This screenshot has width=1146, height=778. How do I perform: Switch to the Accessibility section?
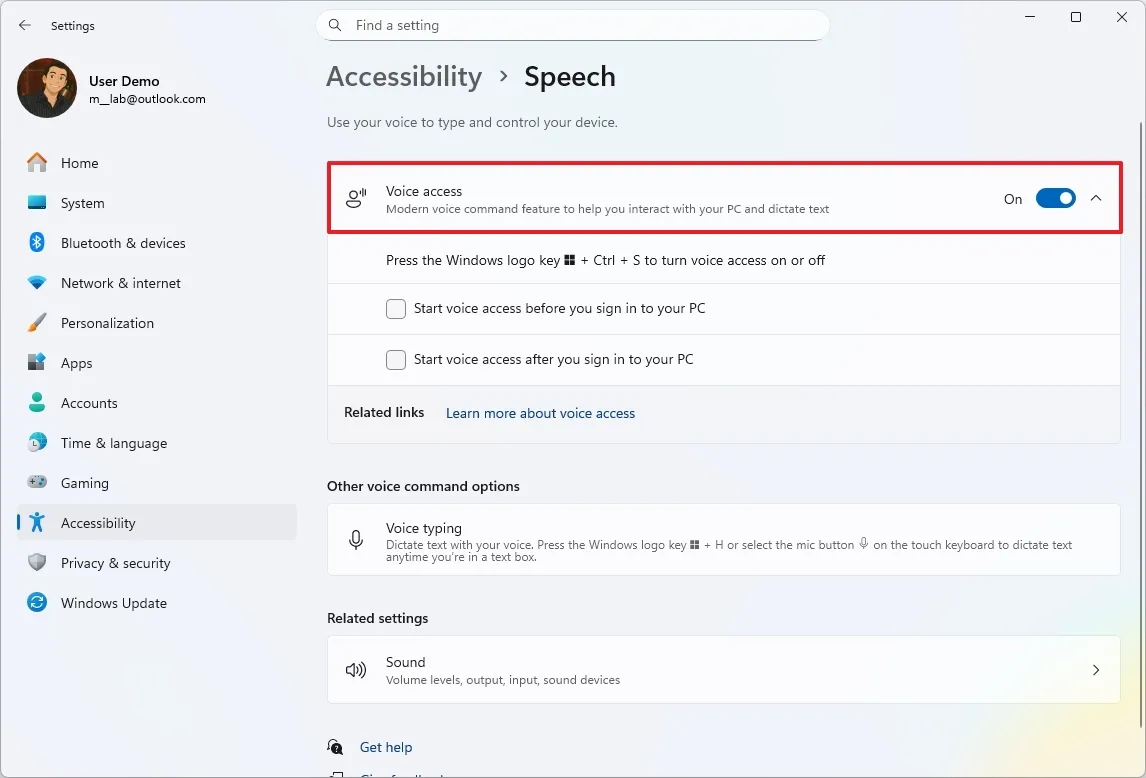tap(97, 522)
